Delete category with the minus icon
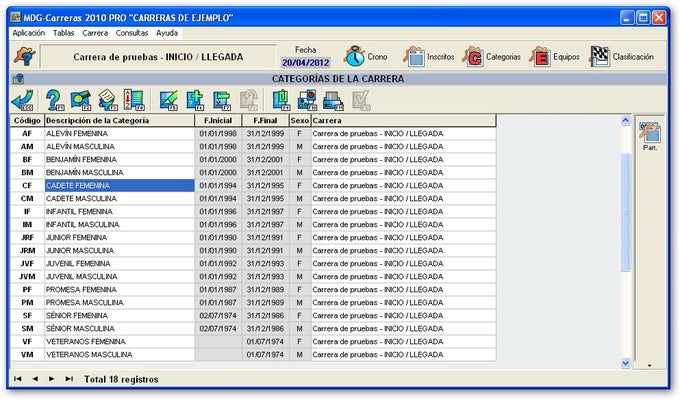 (x=222, y=100)
